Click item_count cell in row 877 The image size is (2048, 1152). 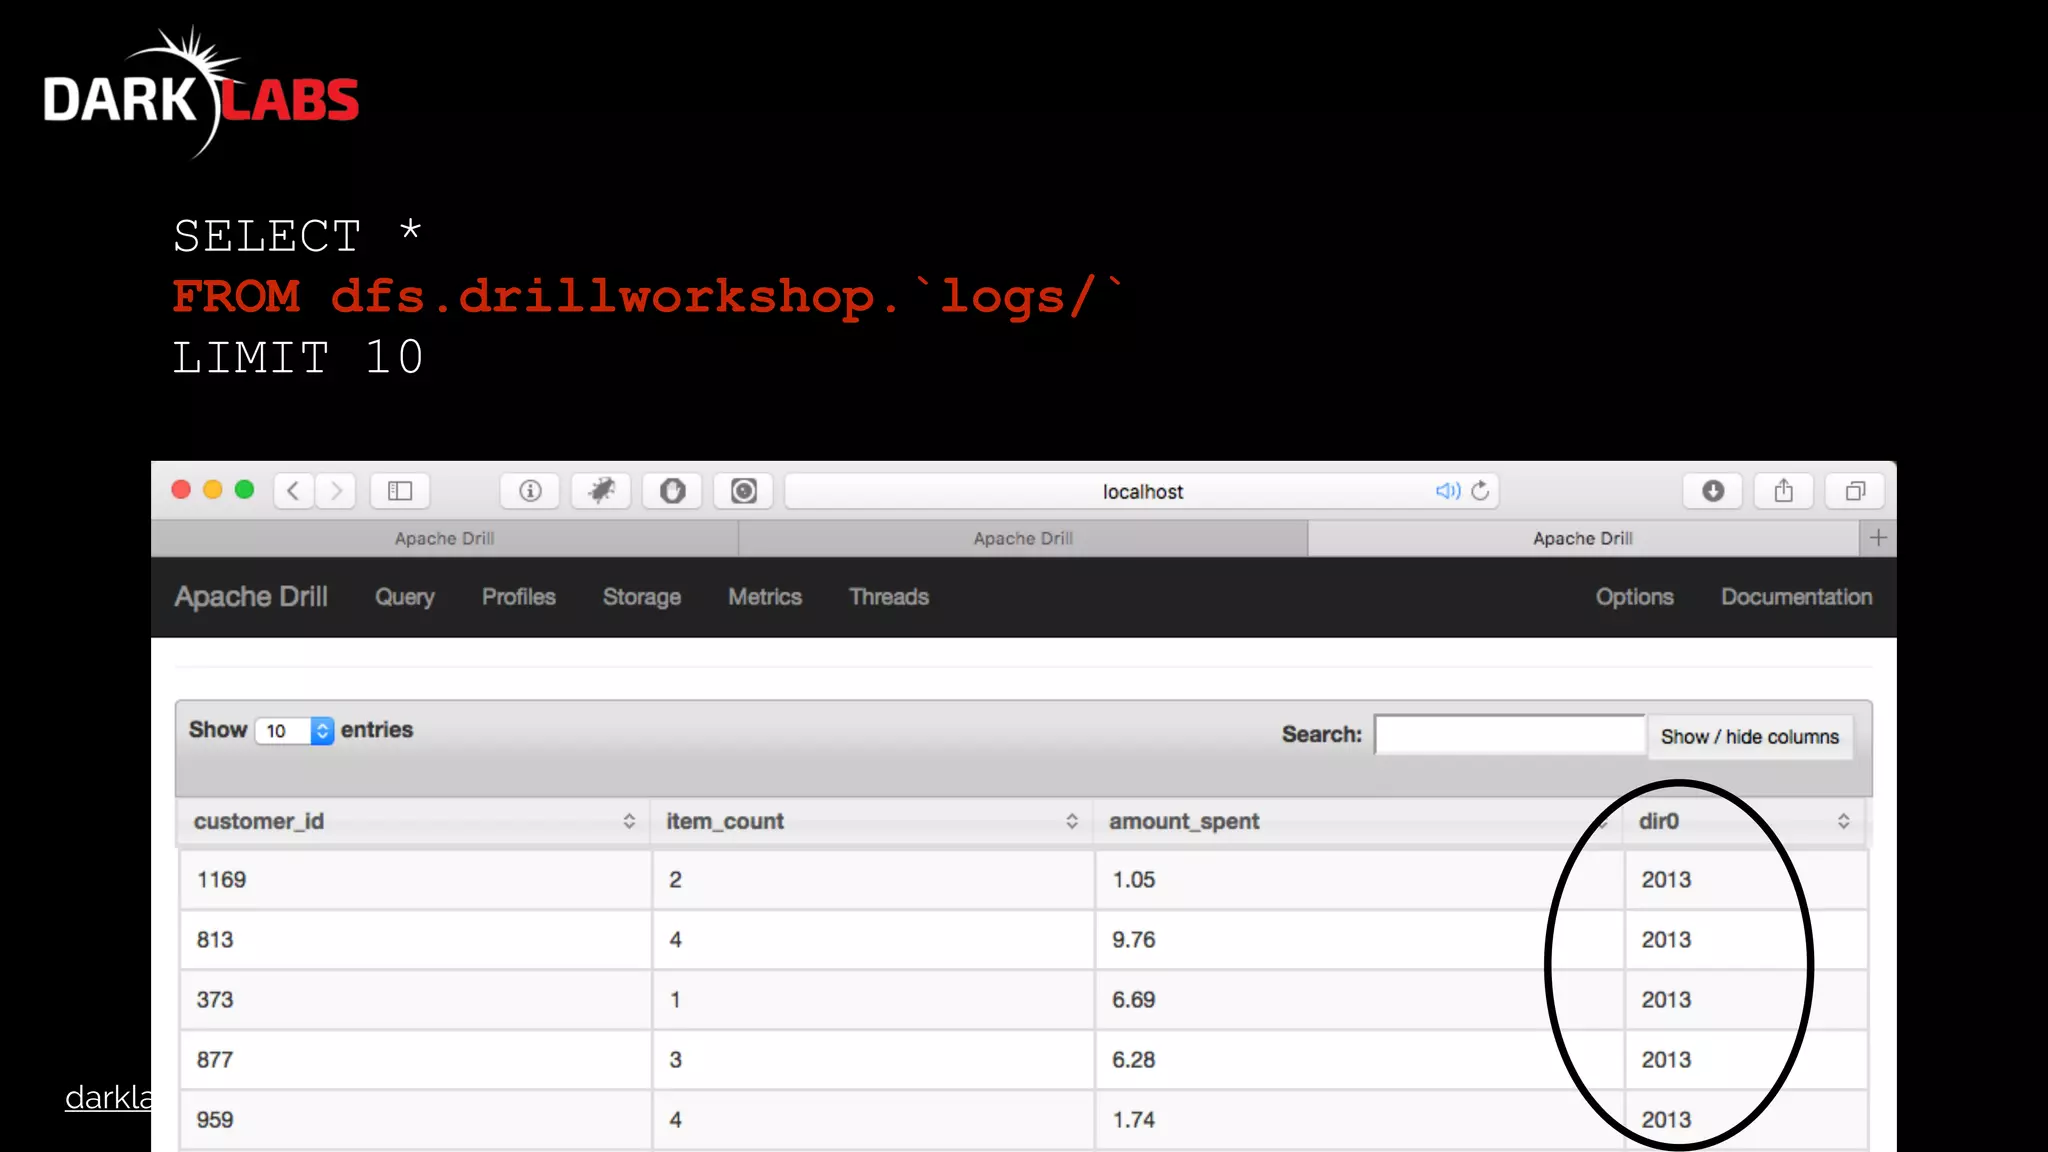tap(873, 1060)
